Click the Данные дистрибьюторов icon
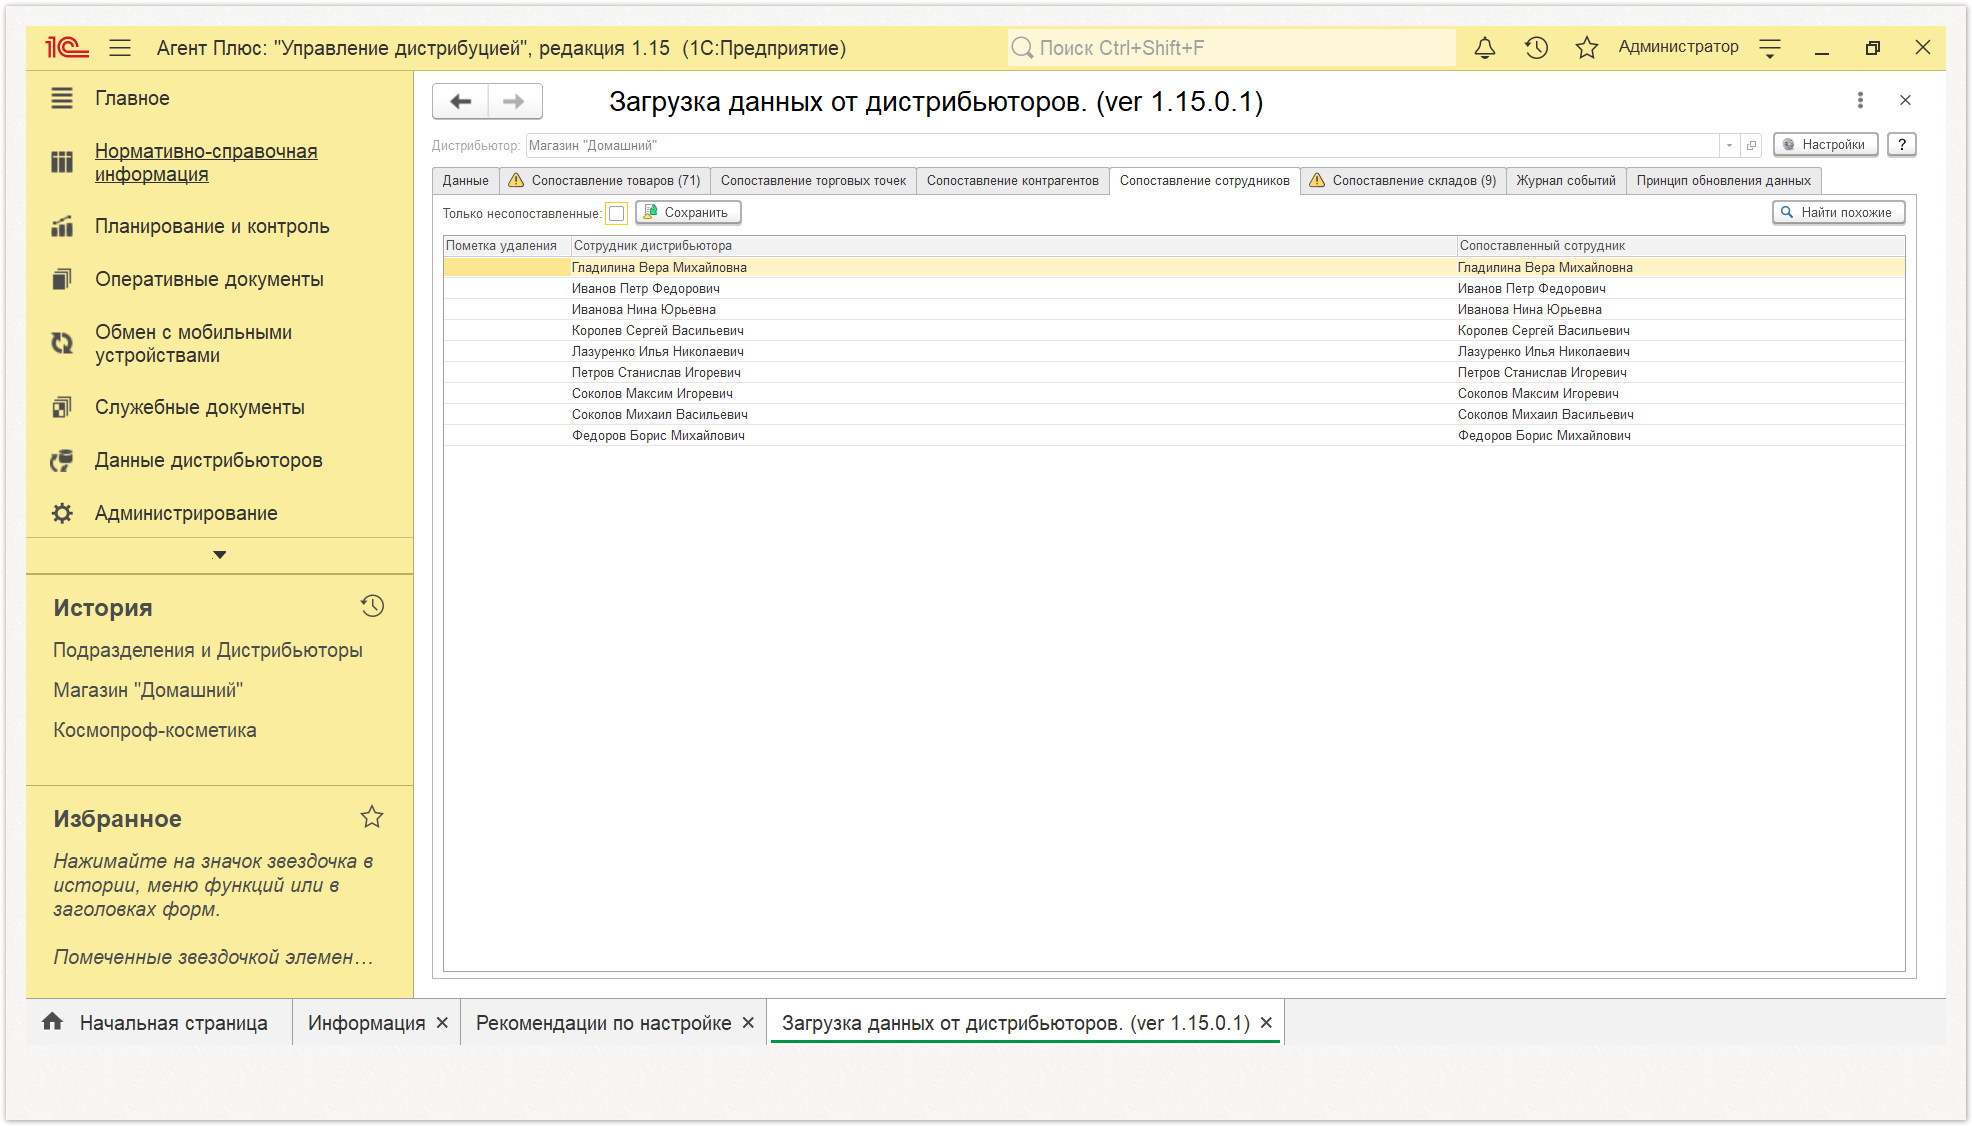 click(x=62, y=461)
